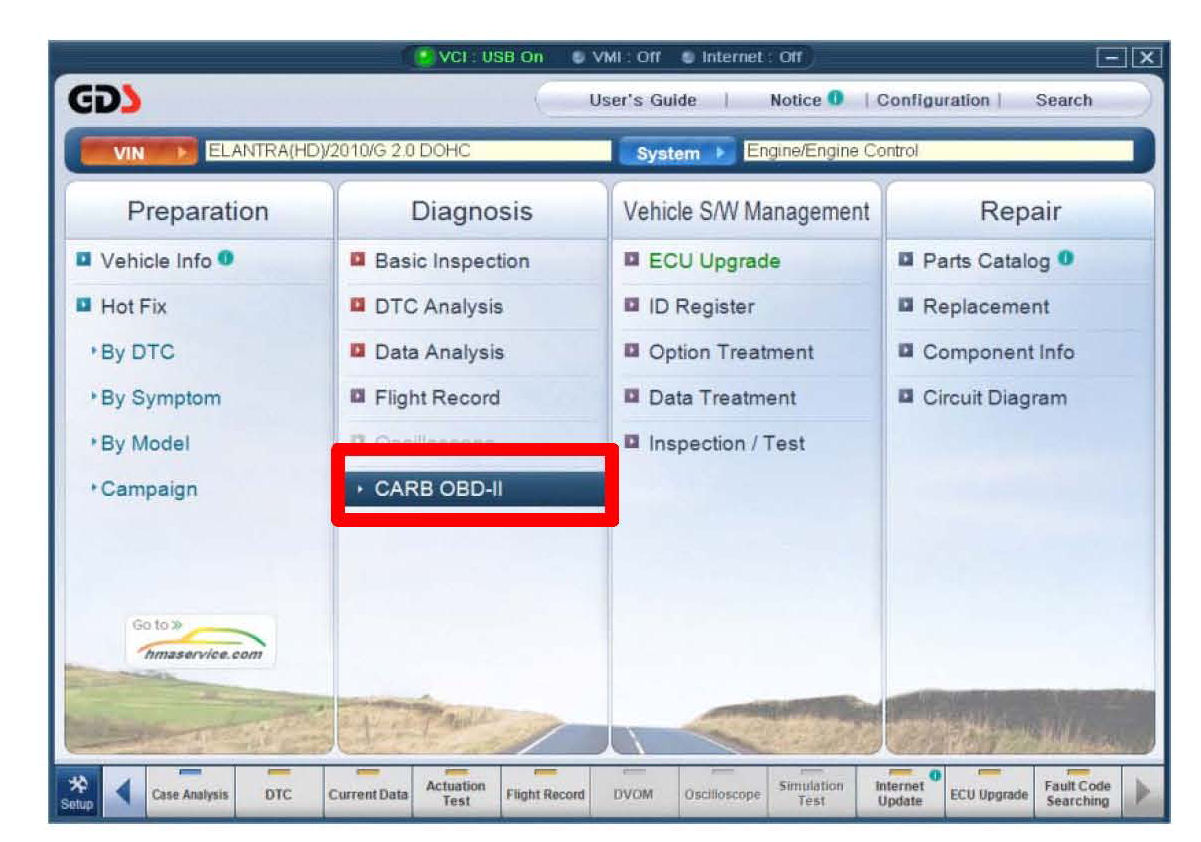Open the Setup tools icon
The width and height of the screenshot is (1201, 842).
(76, 794)
